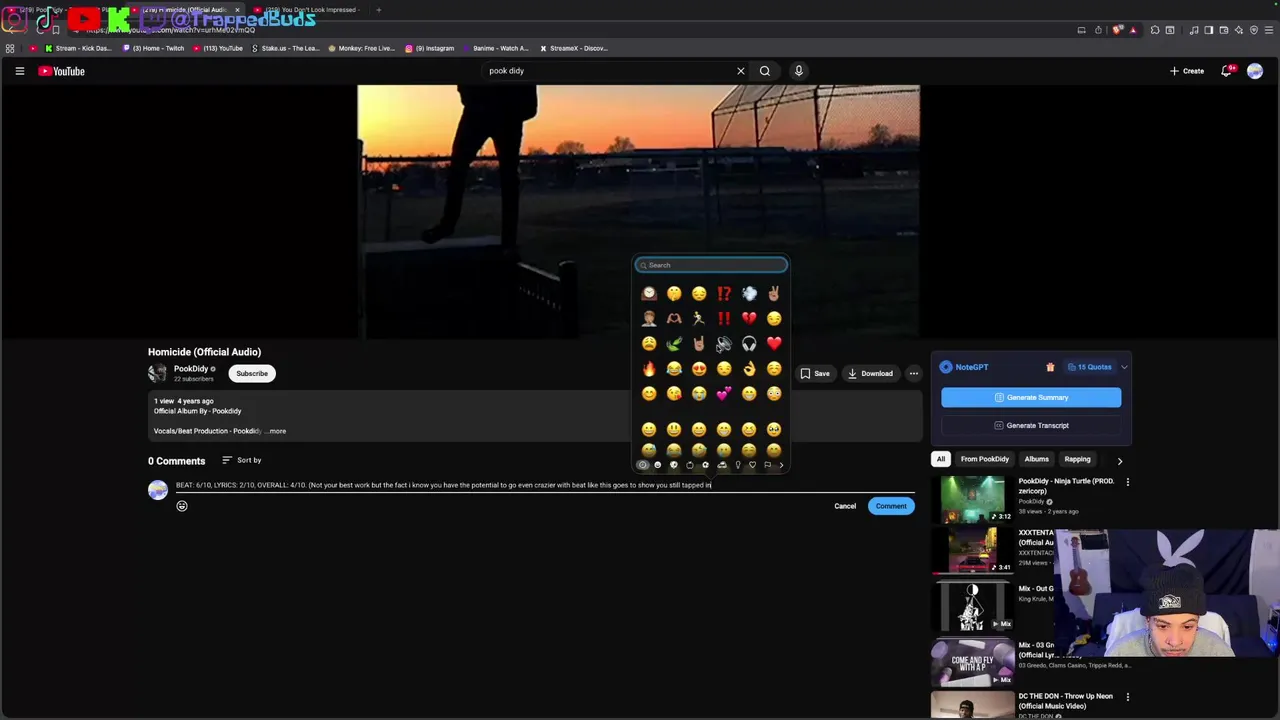Insert the red double exclamation emoji
Screen dimensions: 1280x720
pyautogui.click(x=724, y=318)
